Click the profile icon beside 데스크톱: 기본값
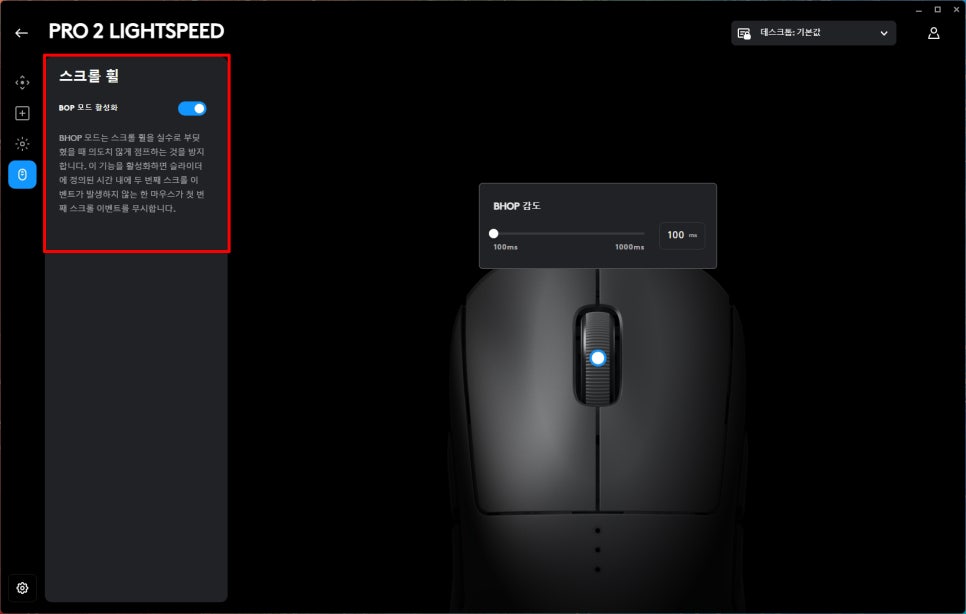 (744, 33)
